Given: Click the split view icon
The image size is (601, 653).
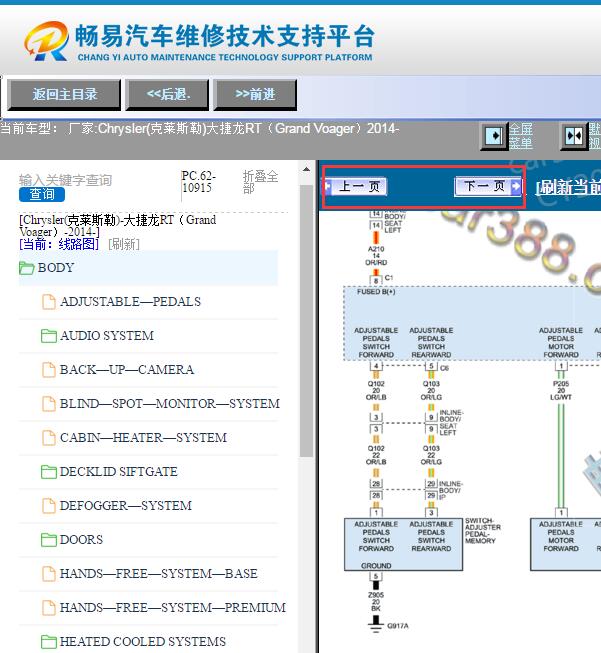Looking at the screenshot, I should 574,136.
